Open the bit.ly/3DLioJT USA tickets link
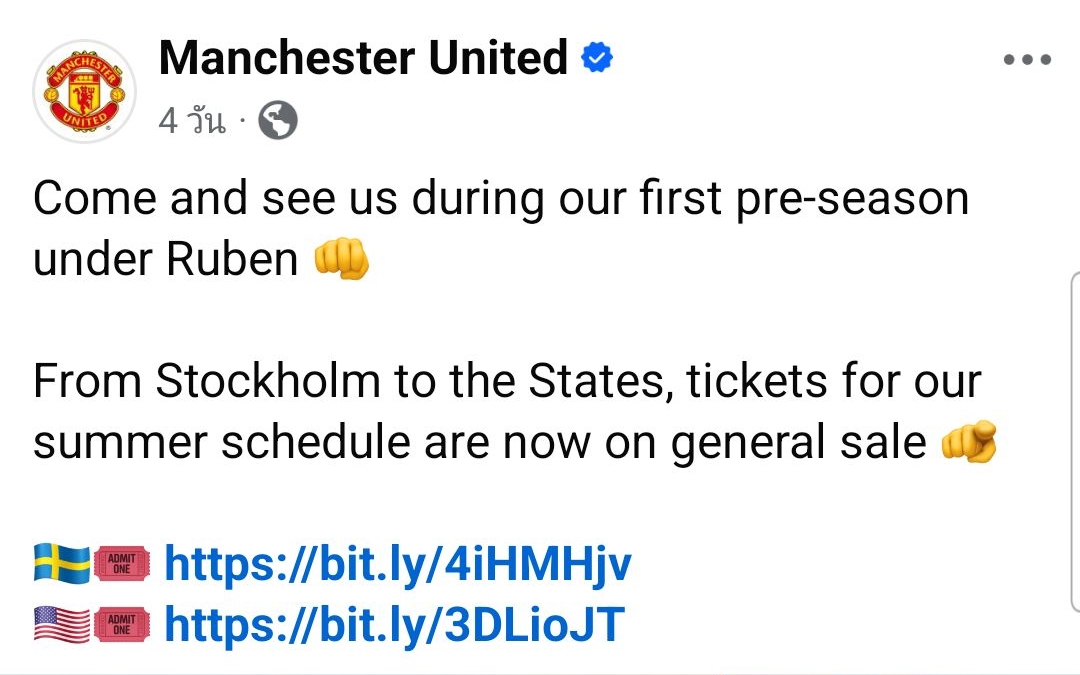The width and height of the screenshot is (1080, 675). (395, 625)
